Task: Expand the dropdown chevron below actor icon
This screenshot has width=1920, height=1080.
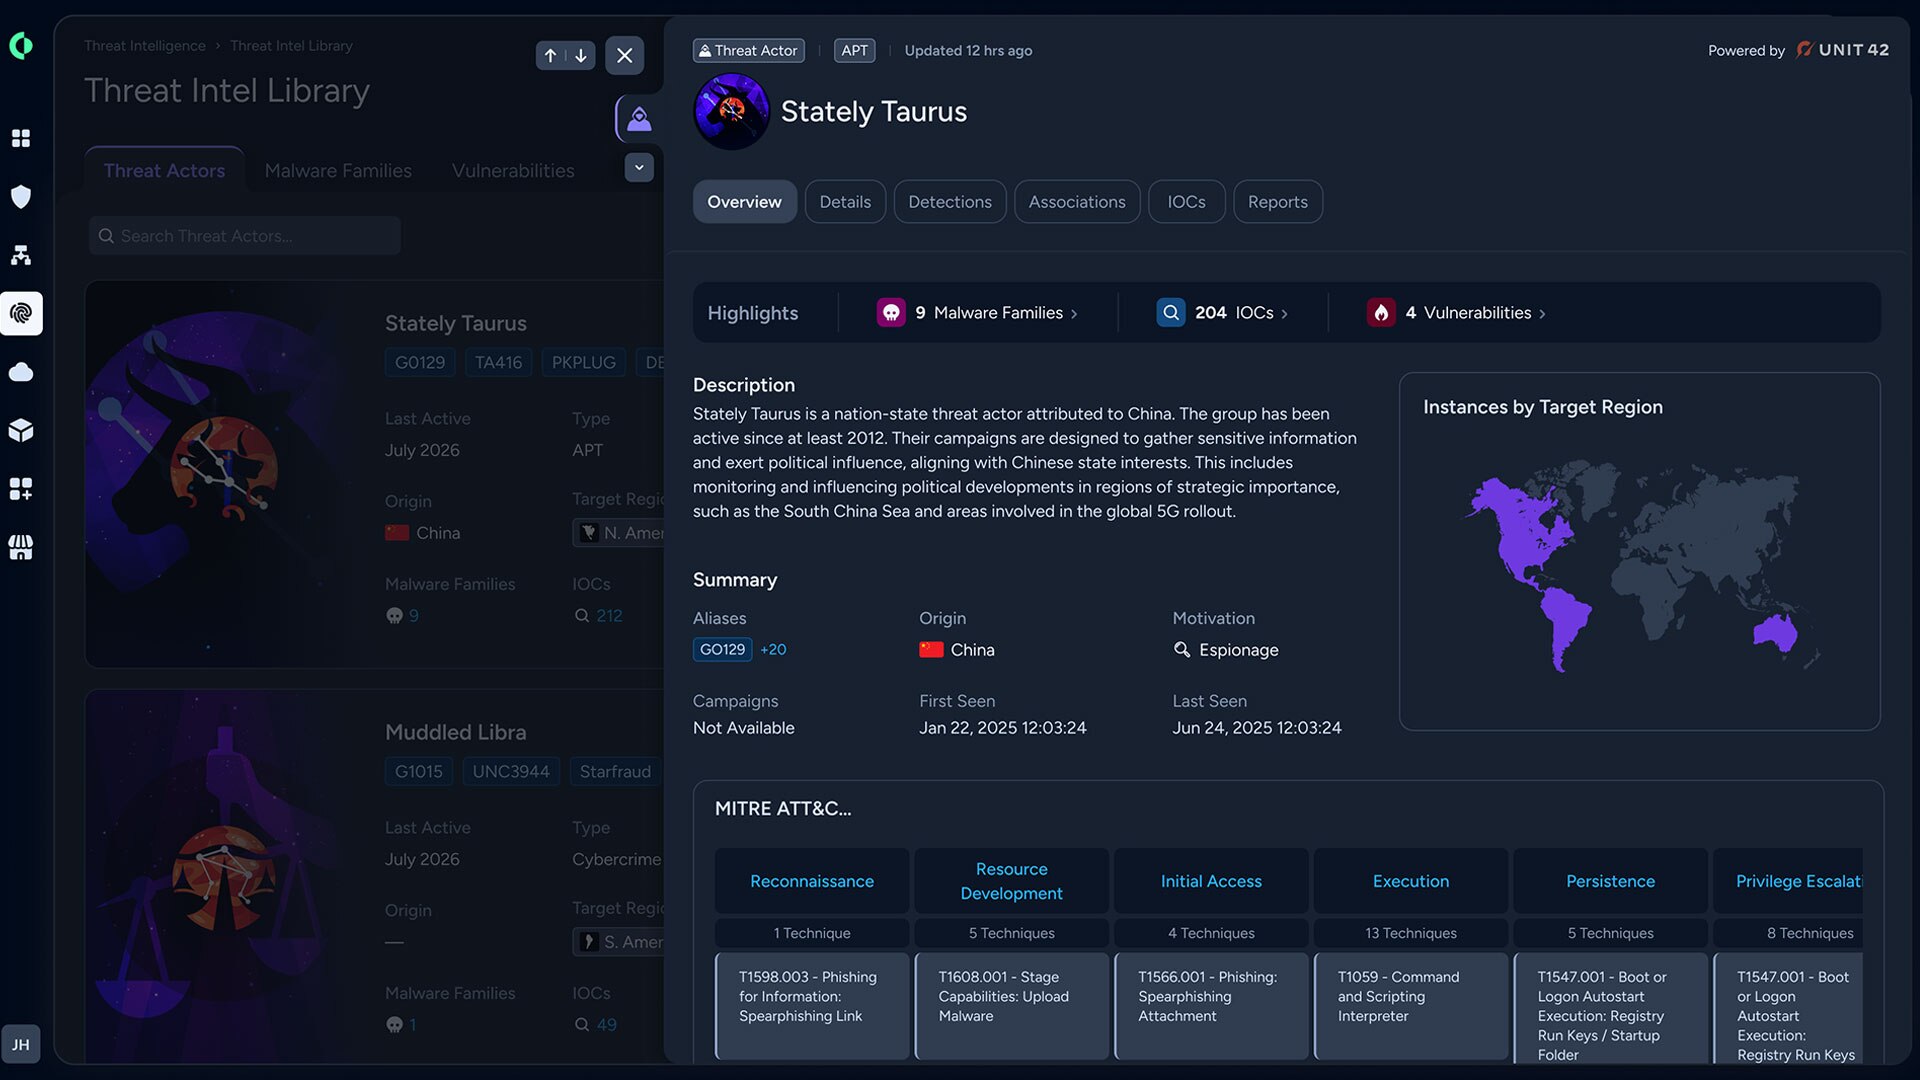Action: coord(639,167)
